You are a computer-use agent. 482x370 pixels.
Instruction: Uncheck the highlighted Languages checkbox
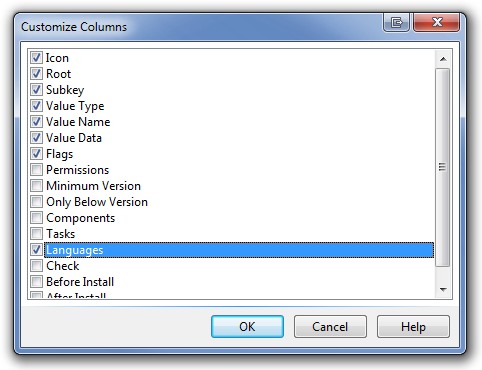tap(36, 250)
